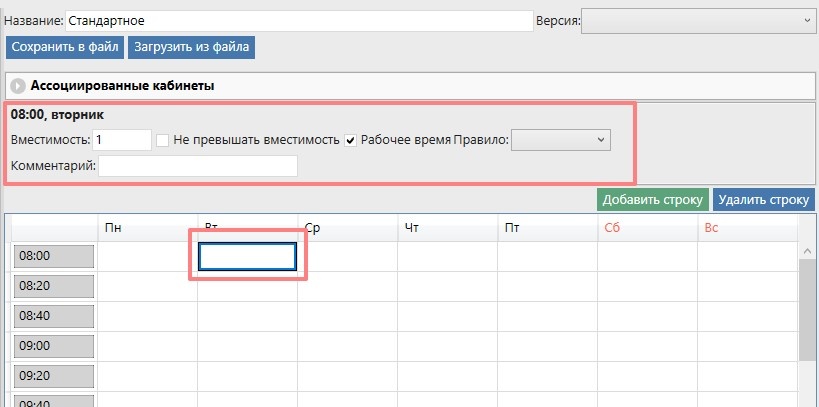This screenshot has width=819, height=407.
Task: Uncheck the Рабочее время checkbox
Action: point(350,140)
